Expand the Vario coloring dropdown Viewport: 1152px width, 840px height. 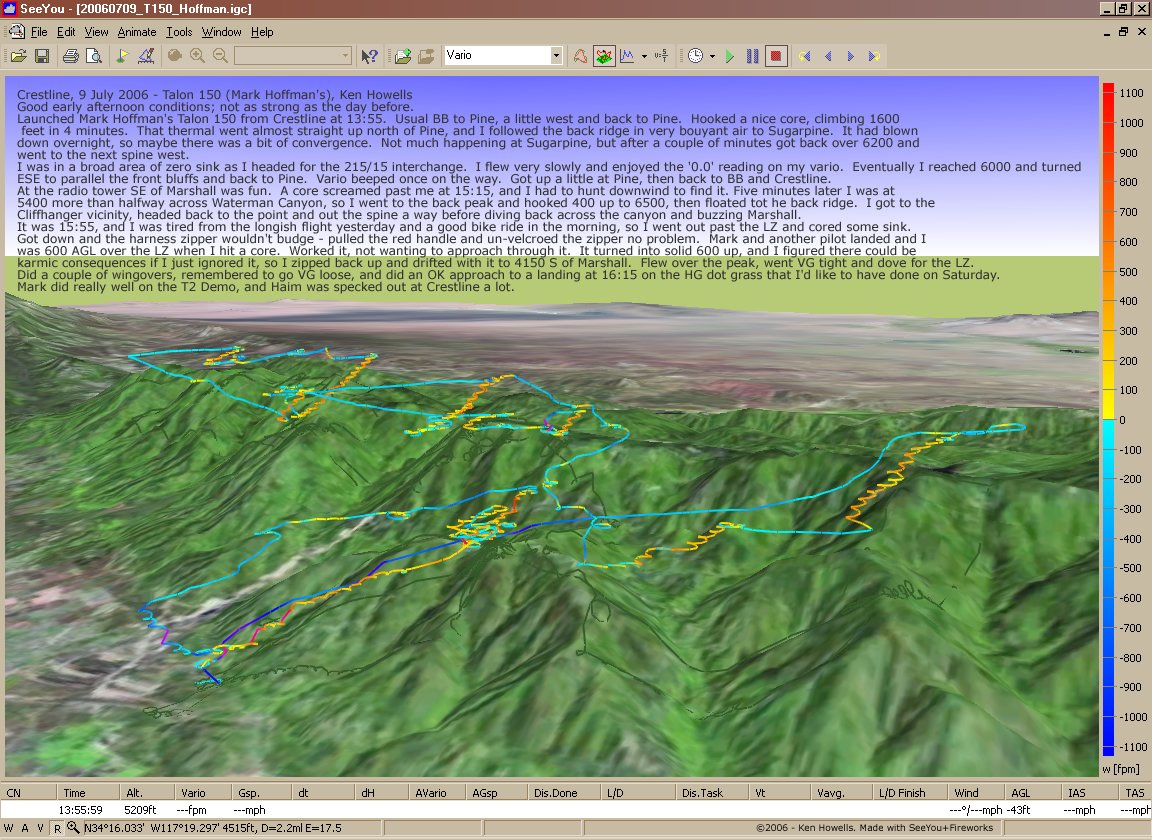click(556, 56)
